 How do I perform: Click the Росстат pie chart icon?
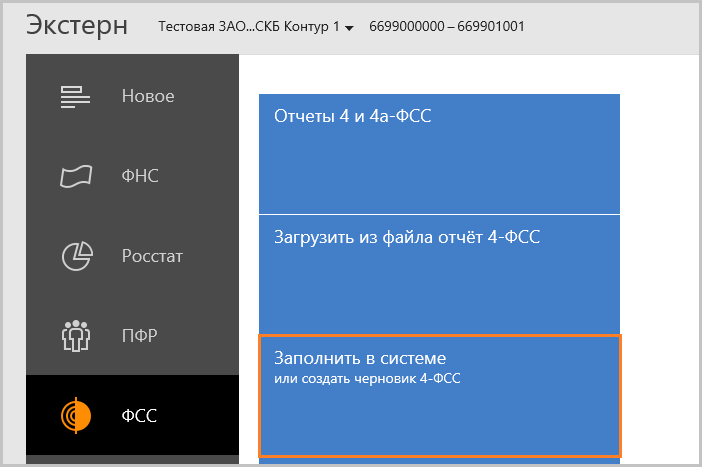pyautogui.click(x=77, y=256)
